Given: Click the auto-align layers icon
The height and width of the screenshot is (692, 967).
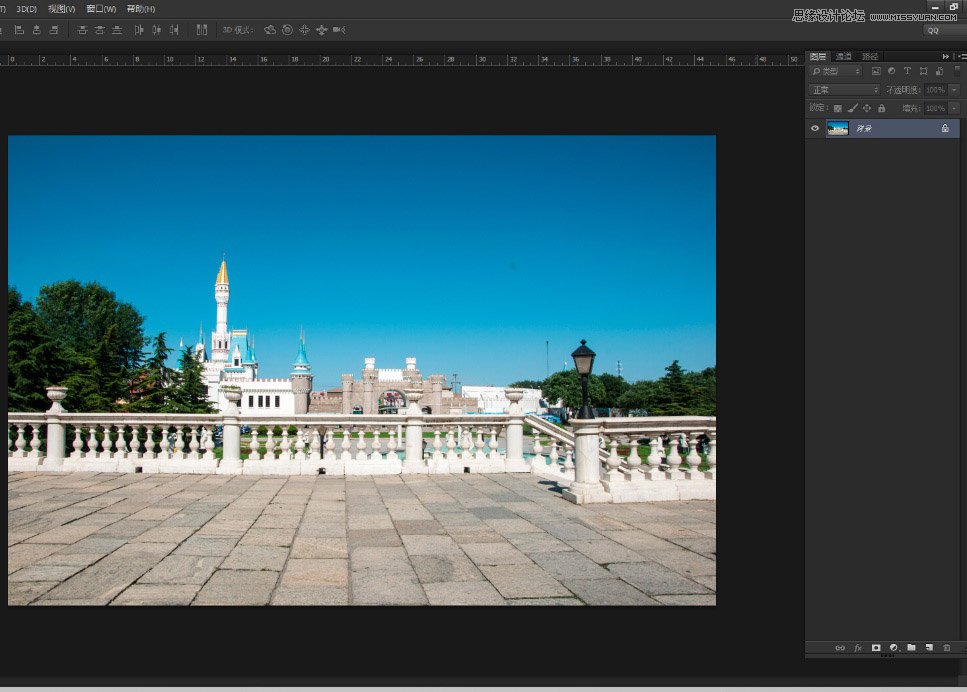Looking at the screenshot, I should [202, 30].
